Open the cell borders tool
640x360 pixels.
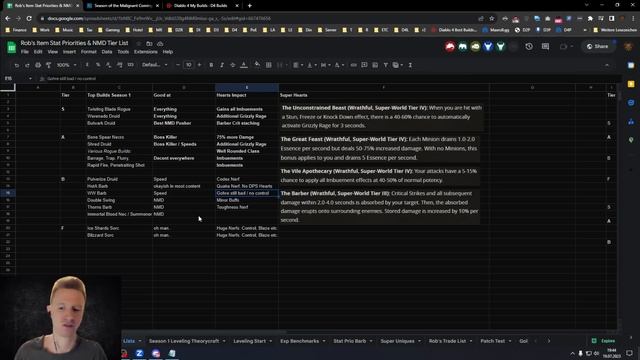click(x=269, y=65)
